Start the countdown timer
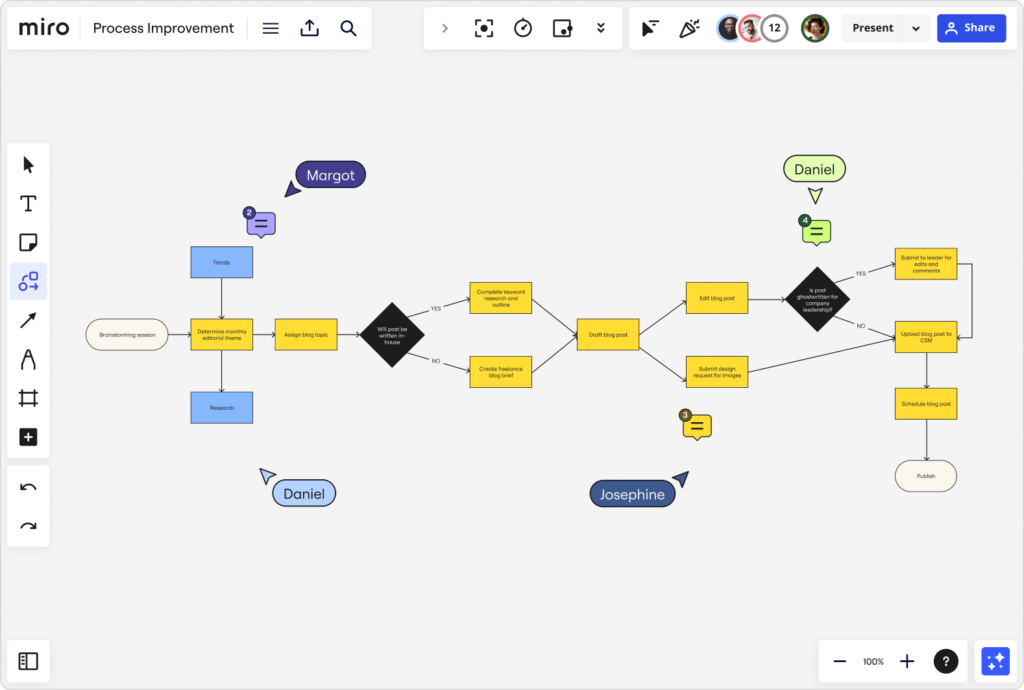 (x=523, y=28)
